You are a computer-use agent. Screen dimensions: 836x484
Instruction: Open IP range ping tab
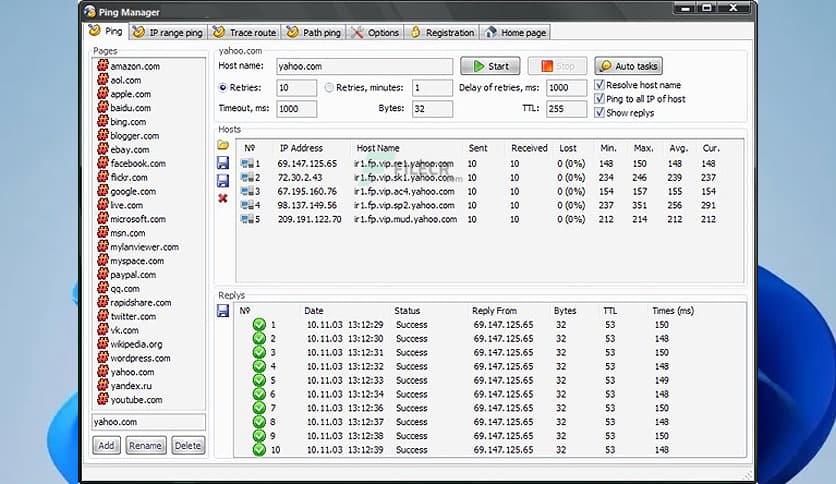(168, 33)
